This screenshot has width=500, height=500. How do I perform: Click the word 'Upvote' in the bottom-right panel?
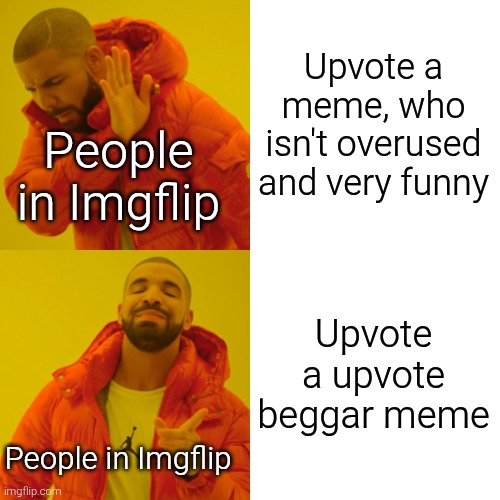(x=373, y=334)
